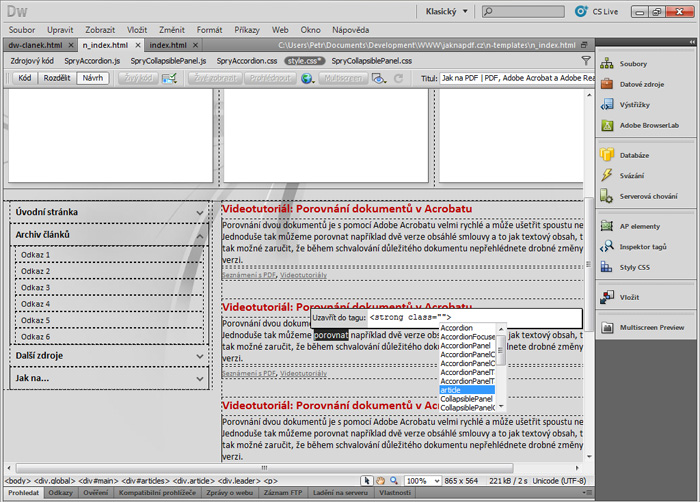Click the visual aids eye icon
Screen dimensions: 700x502
tap(379, 79)
